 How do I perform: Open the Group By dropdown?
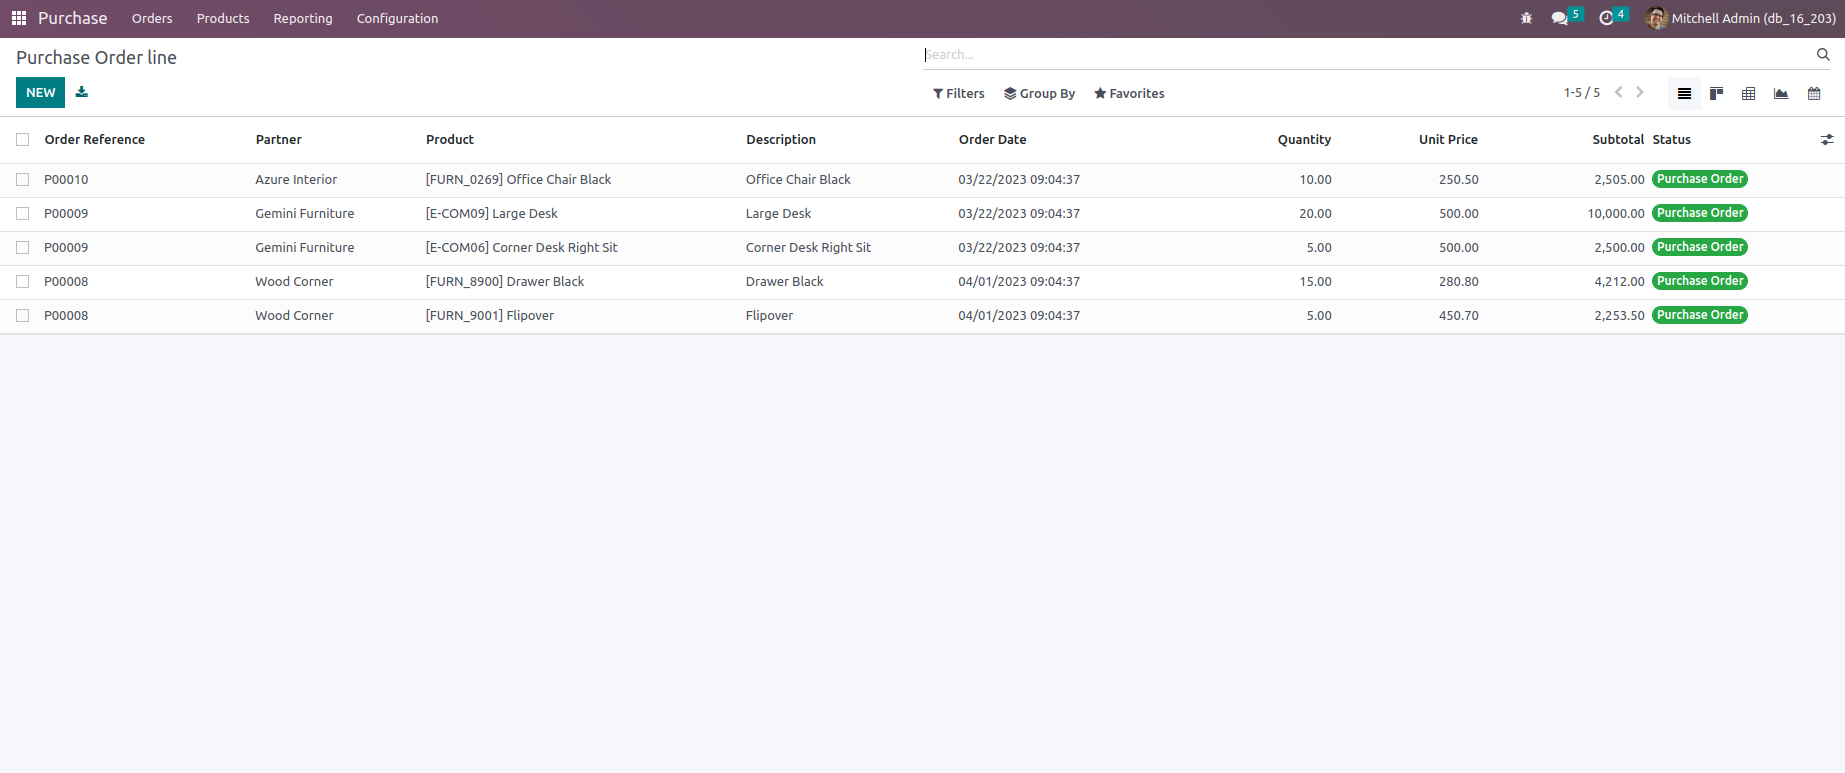[1039, 93]
